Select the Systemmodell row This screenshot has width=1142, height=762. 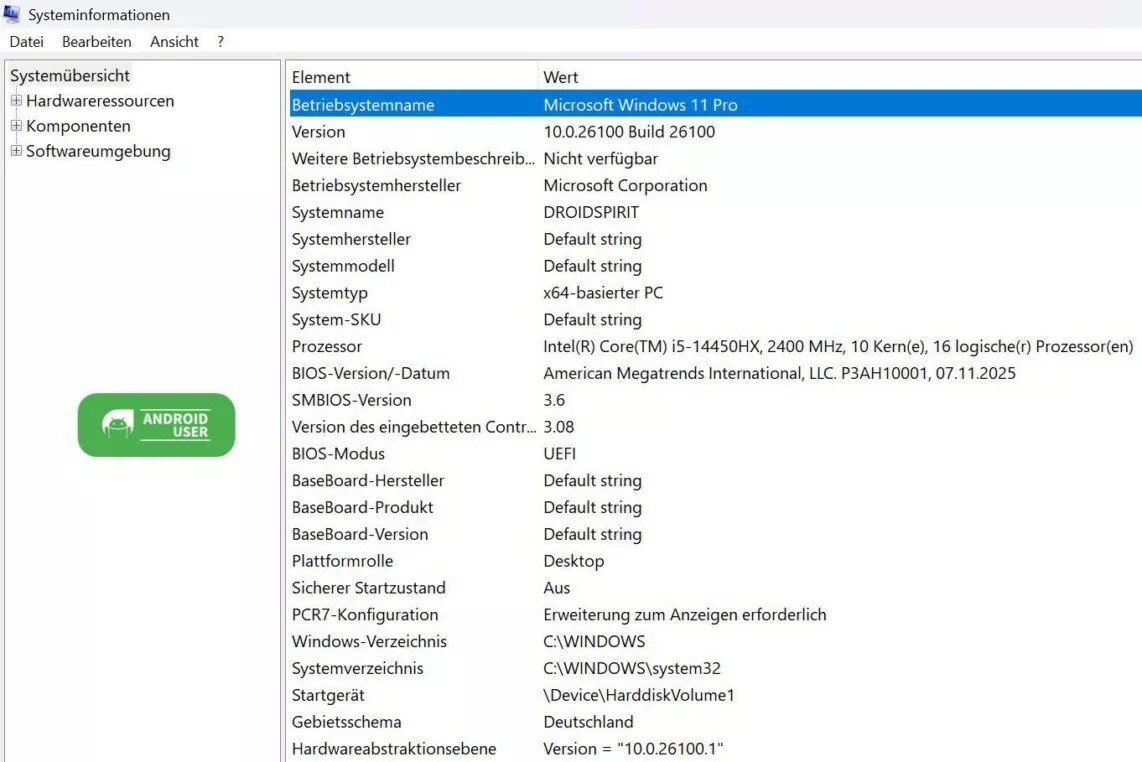715,266
